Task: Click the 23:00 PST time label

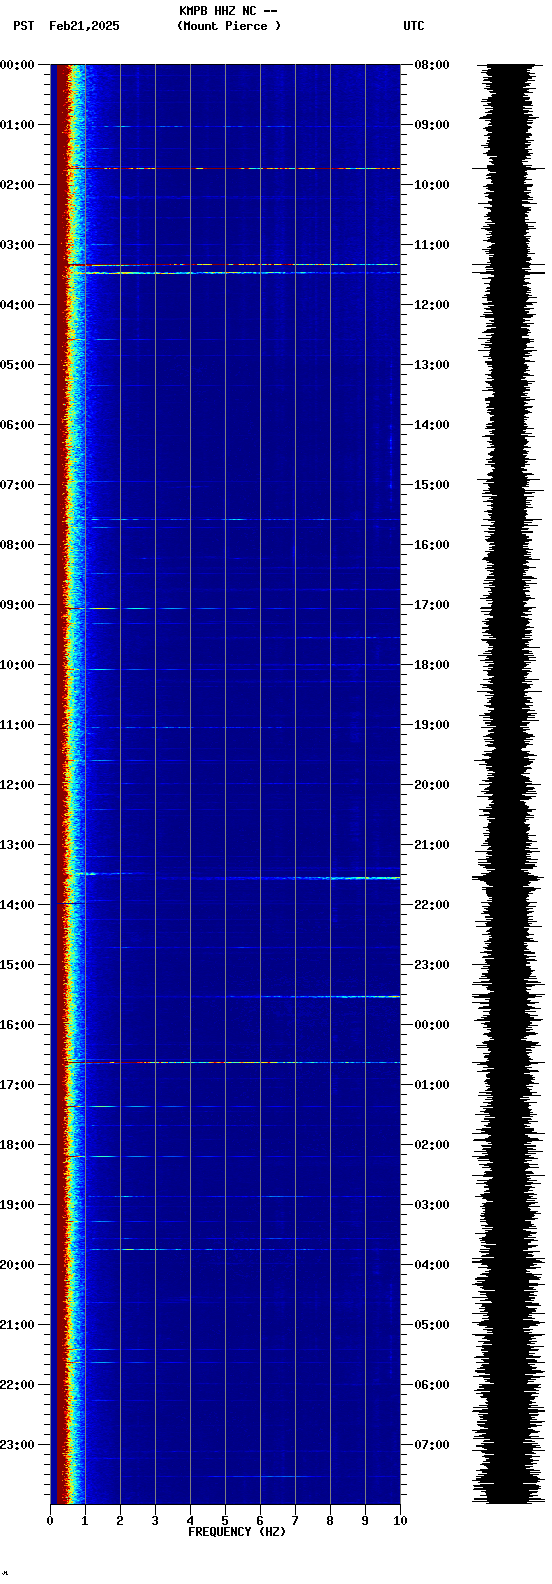Action: [17, 1445]
